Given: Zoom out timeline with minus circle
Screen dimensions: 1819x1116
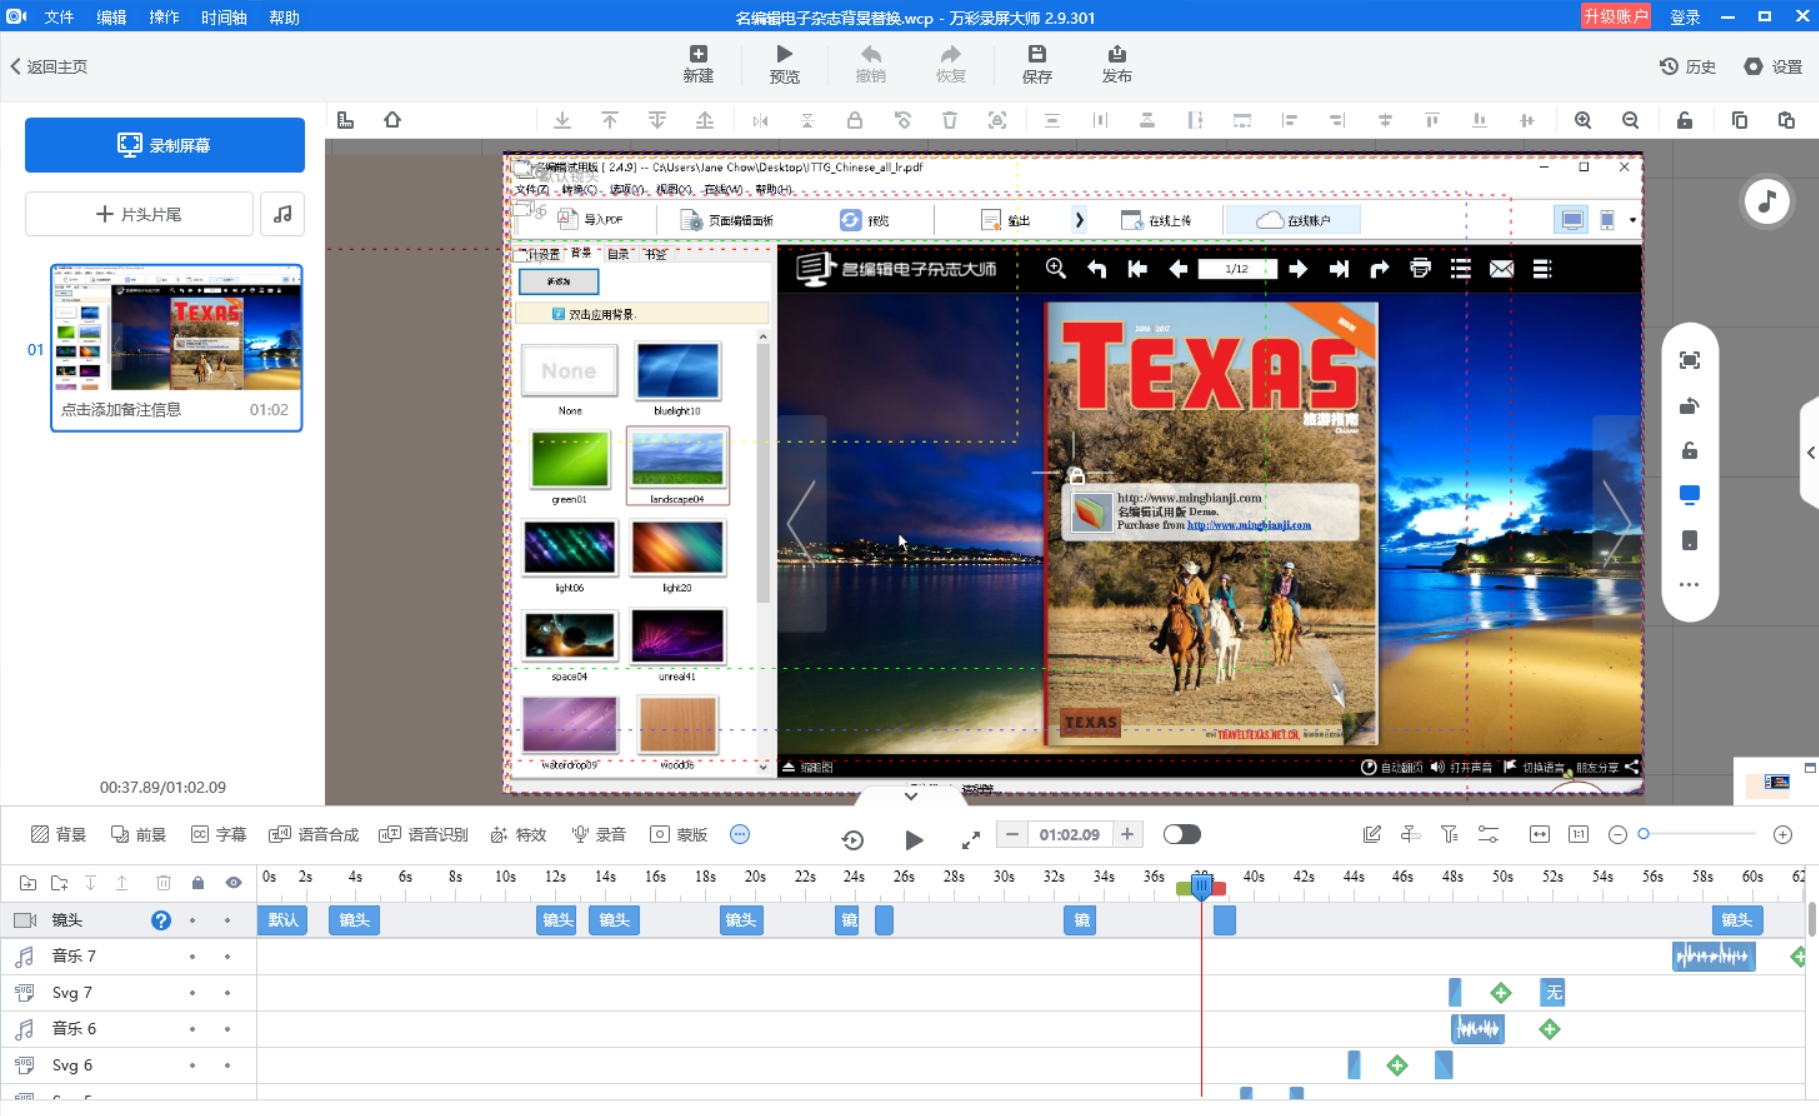Looking at the screenshot, I should click(x=1617, y=834).
